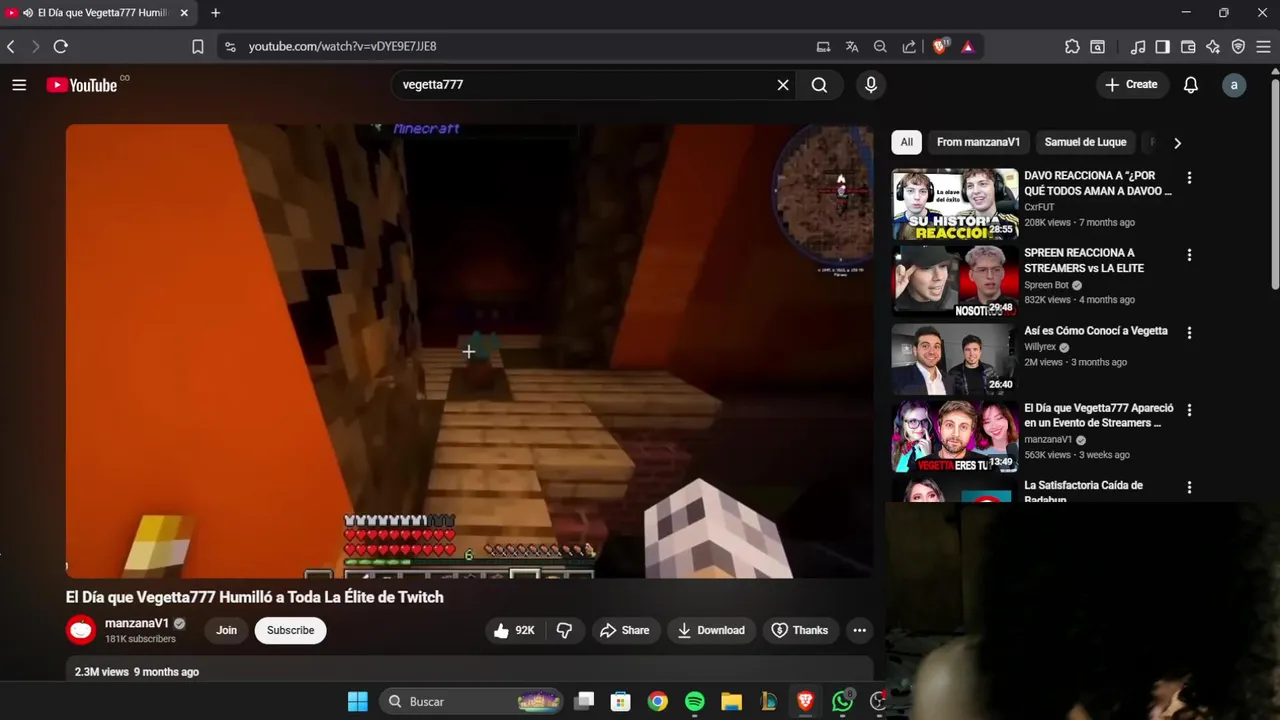Run the search with magnifier button
The width and height of the screenshot is (1280, 720).
pos(819,85)
